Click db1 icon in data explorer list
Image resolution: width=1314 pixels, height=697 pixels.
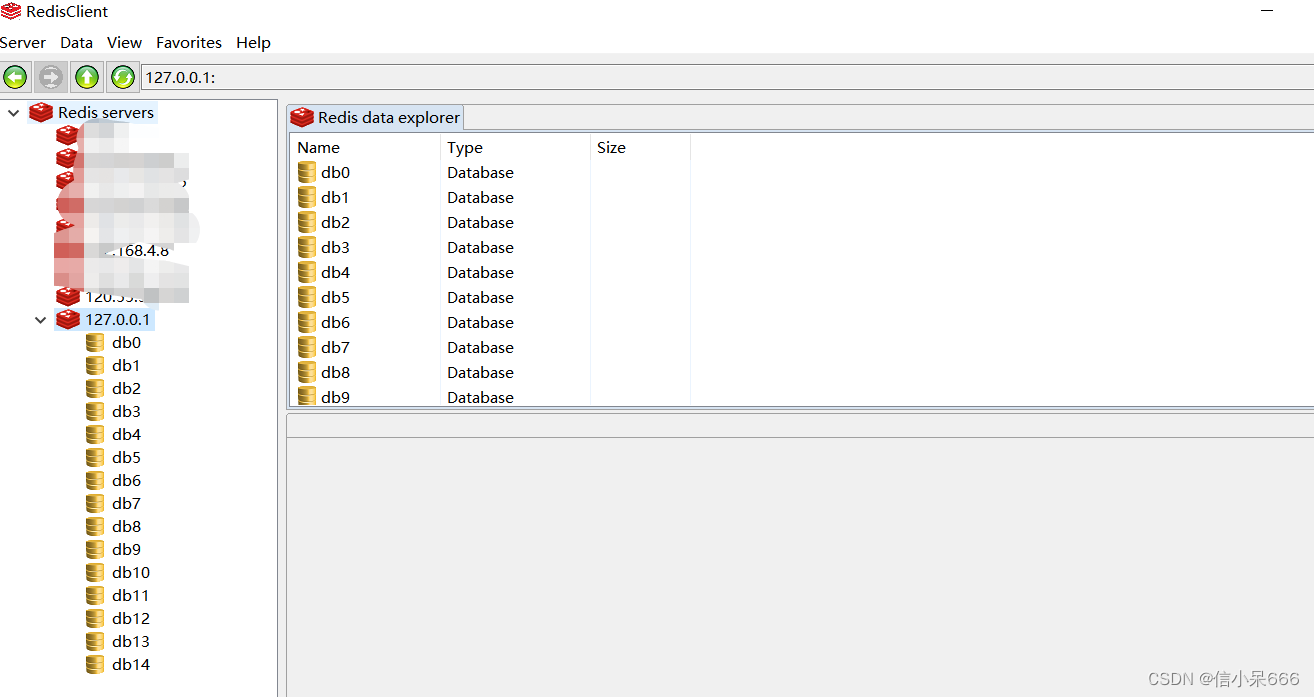click(x=307, y=198)
